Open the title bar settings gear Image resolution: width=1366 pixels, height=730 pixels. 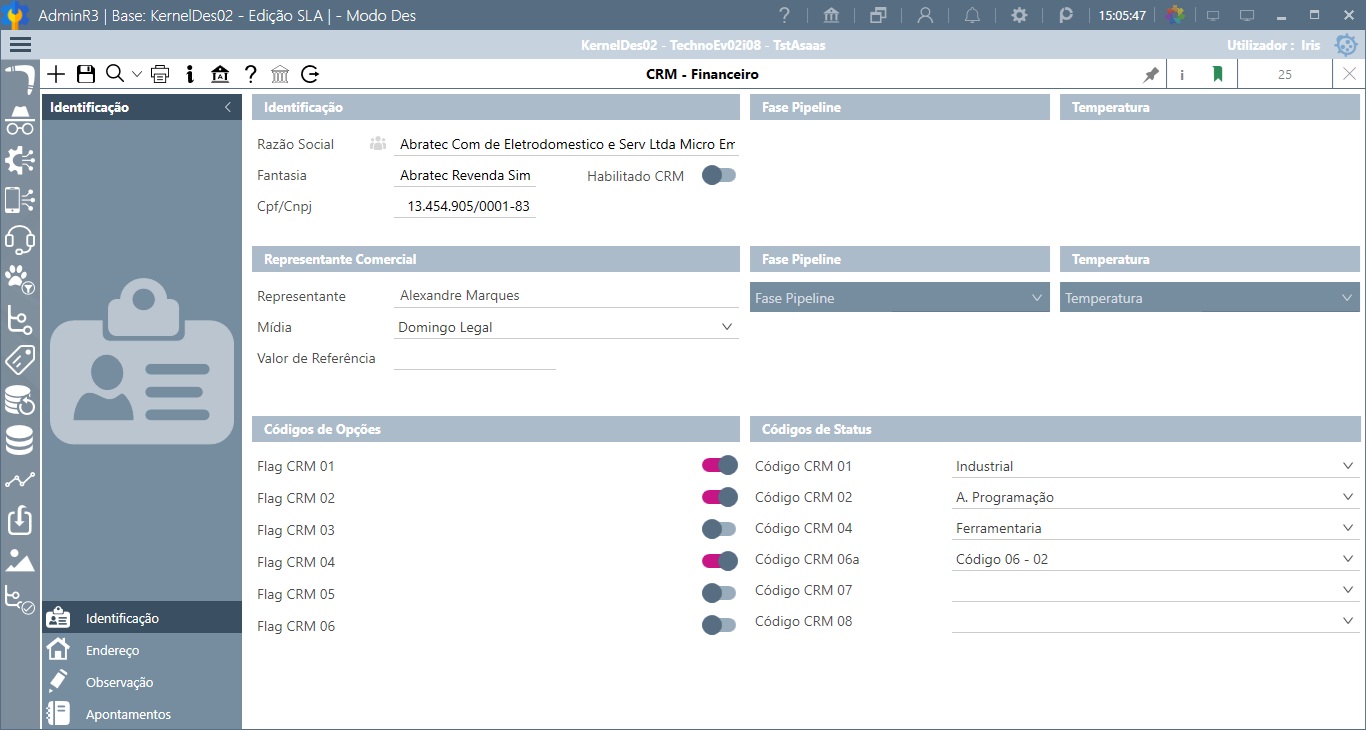1019,15
